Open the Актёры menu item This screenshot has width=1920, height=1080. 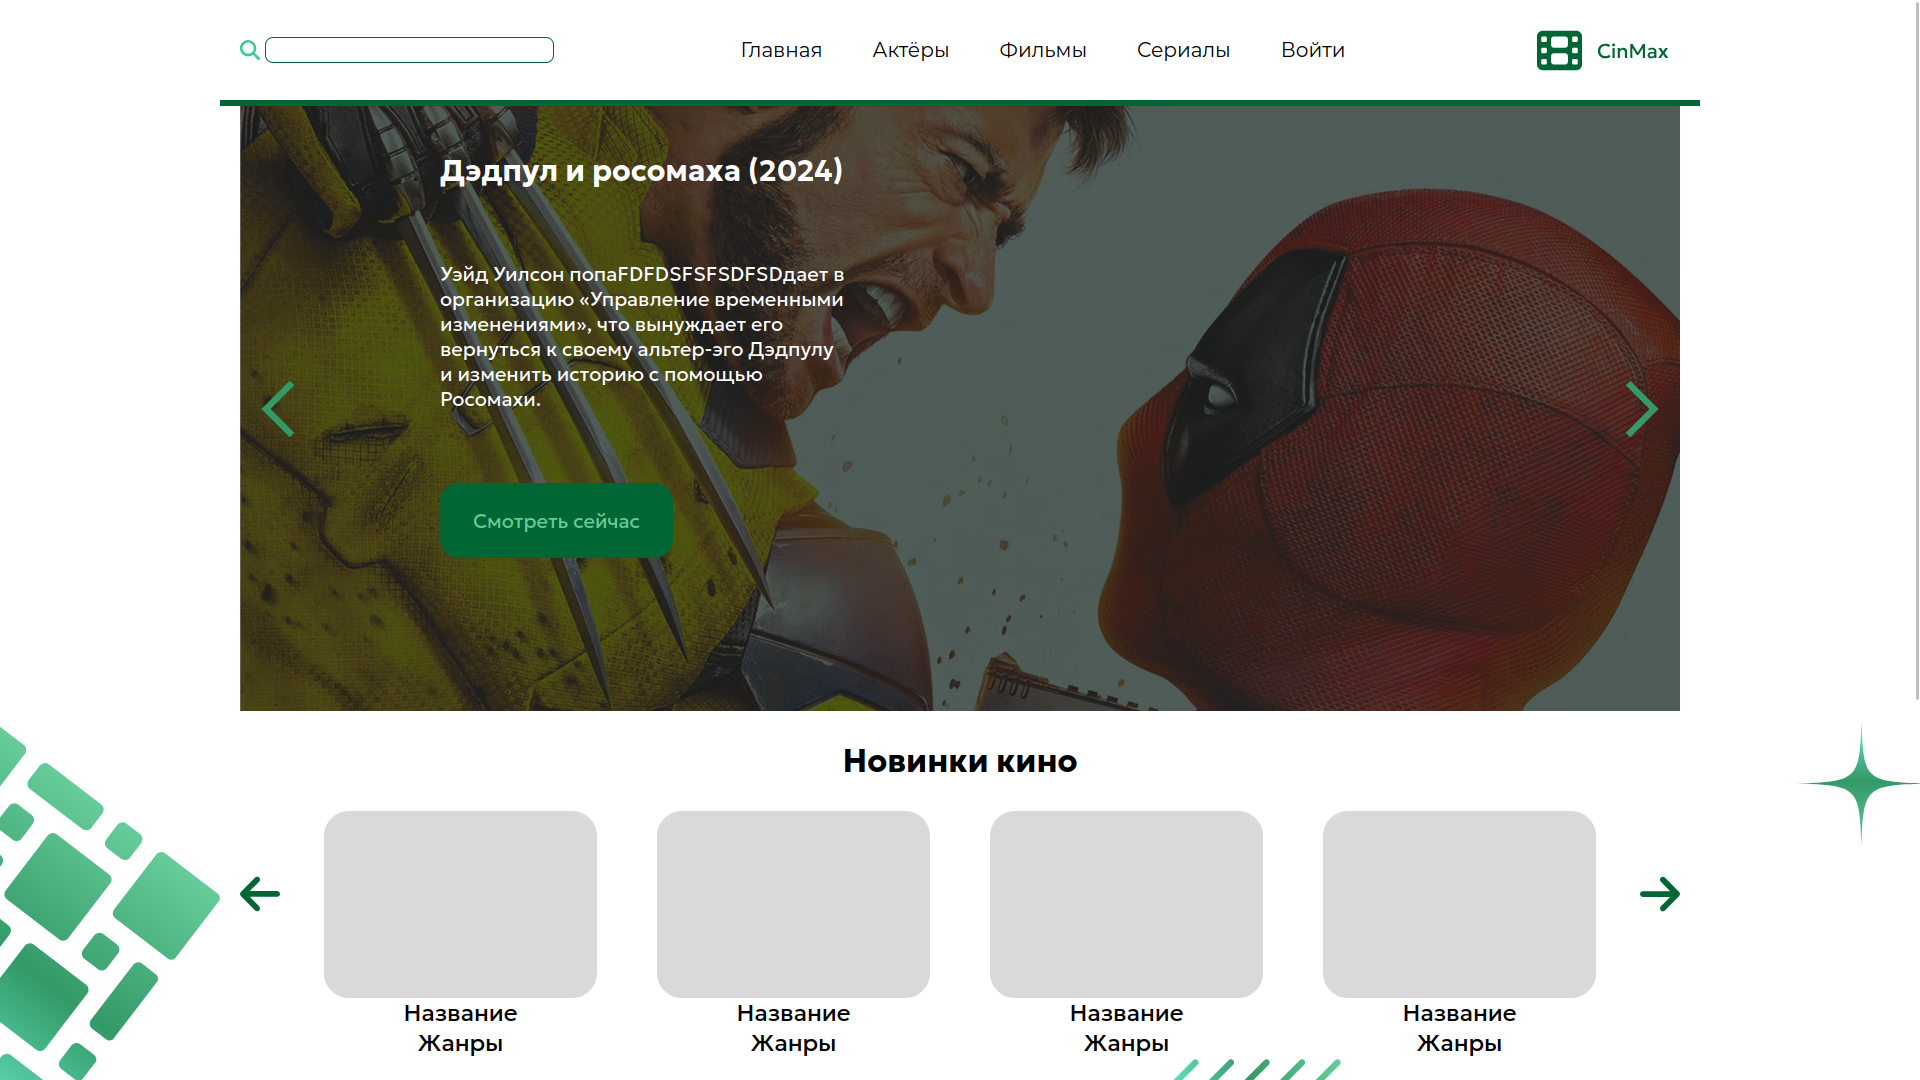(x=910, y=50)
